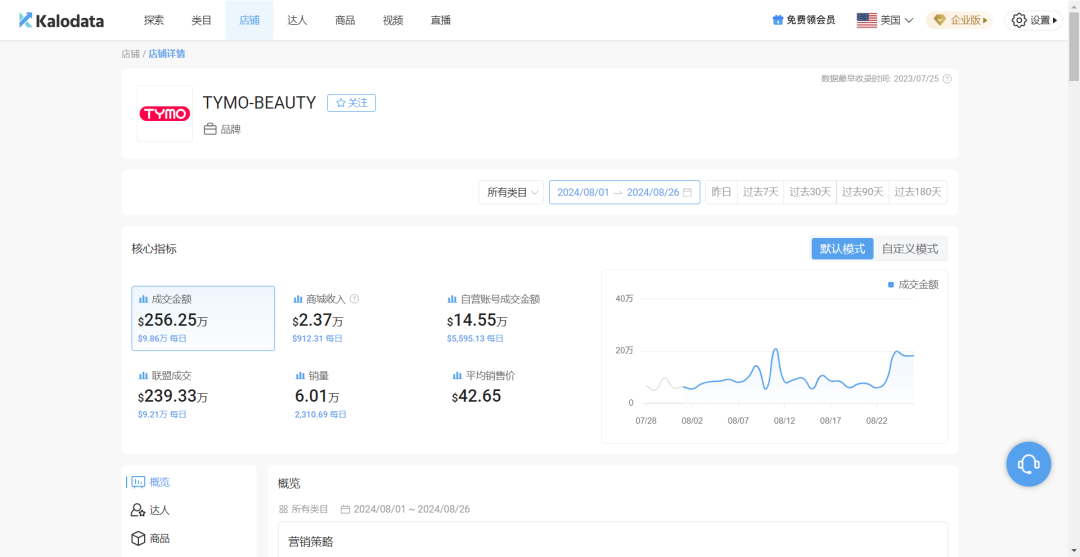Viewport: 1080px width, 557px height.
Task: Click the 概览 sidebar chart icon
Action: tap(138, 482)
